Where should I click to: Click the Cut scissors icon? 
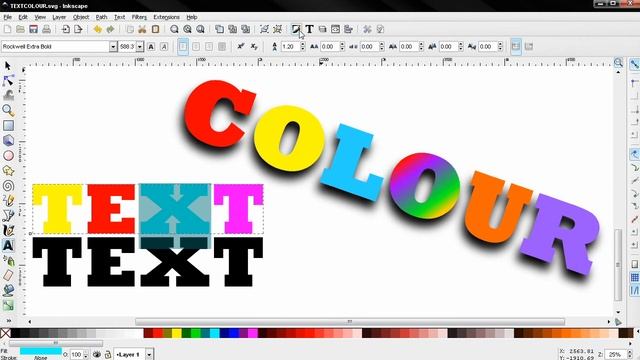pyautogui.click(x=142, y=29)
